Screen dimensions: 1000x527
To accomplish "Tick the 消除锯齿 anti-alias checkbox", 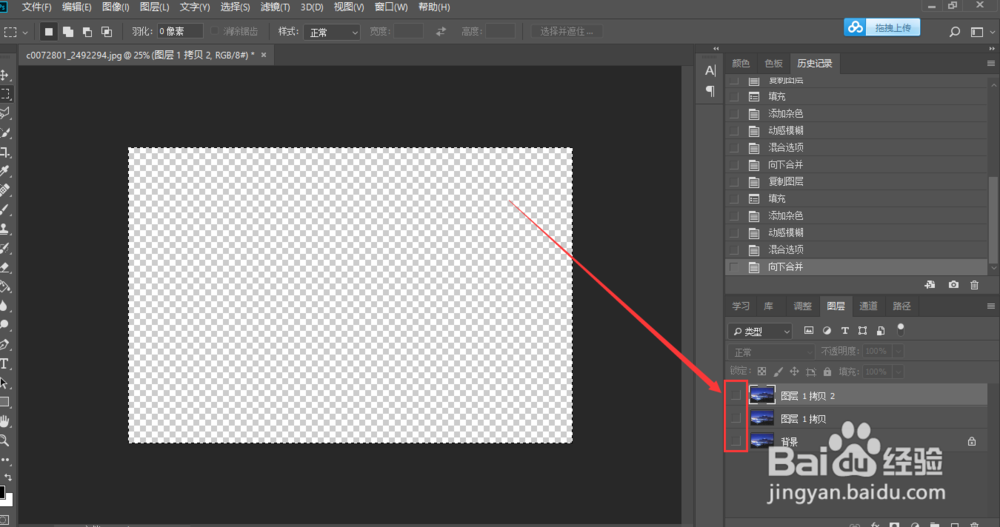I will click(x=214, y=31).
